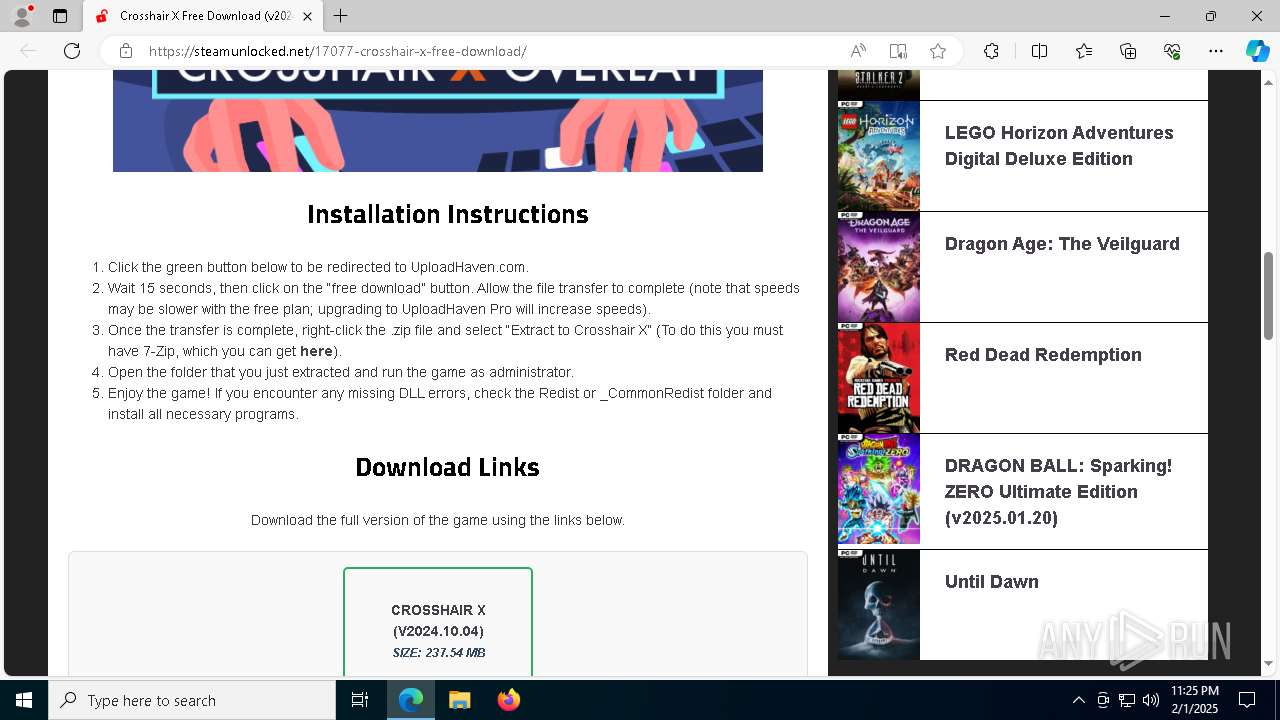Screen dimensions: 1280x720
Task: Click the 7-Zip 'here' link
Action: click(x=316, y=351)
